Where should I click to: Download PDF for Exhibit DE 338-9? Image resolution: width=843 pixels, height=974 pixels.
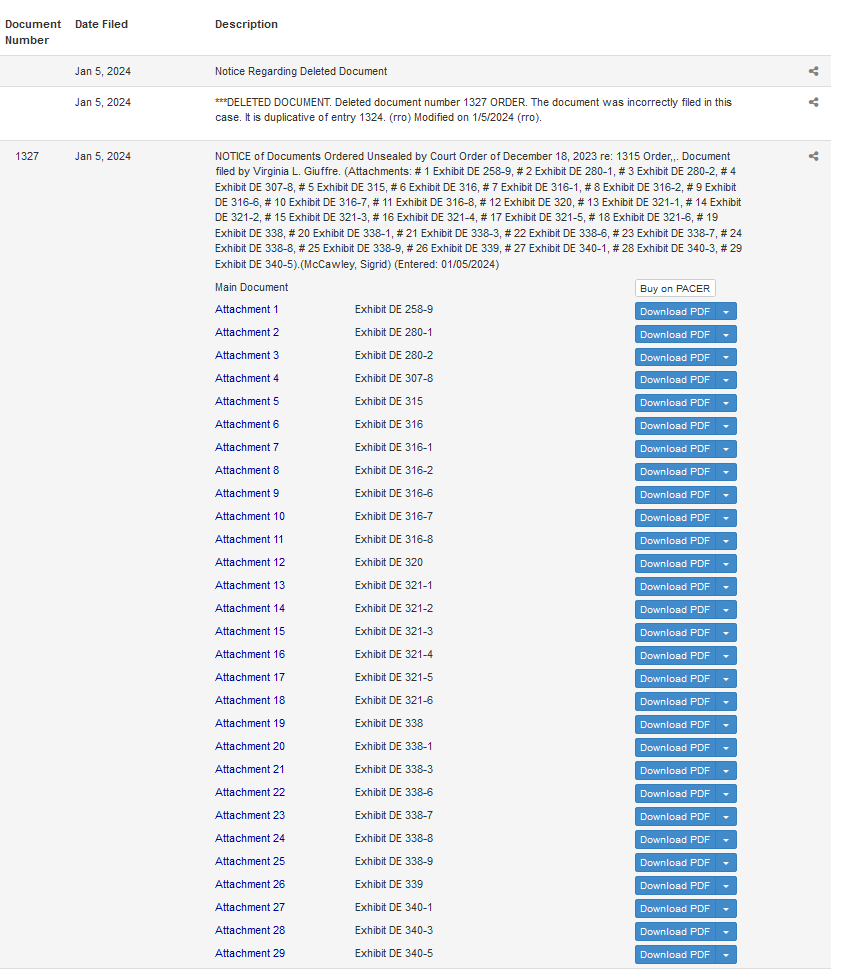point(675,863)
